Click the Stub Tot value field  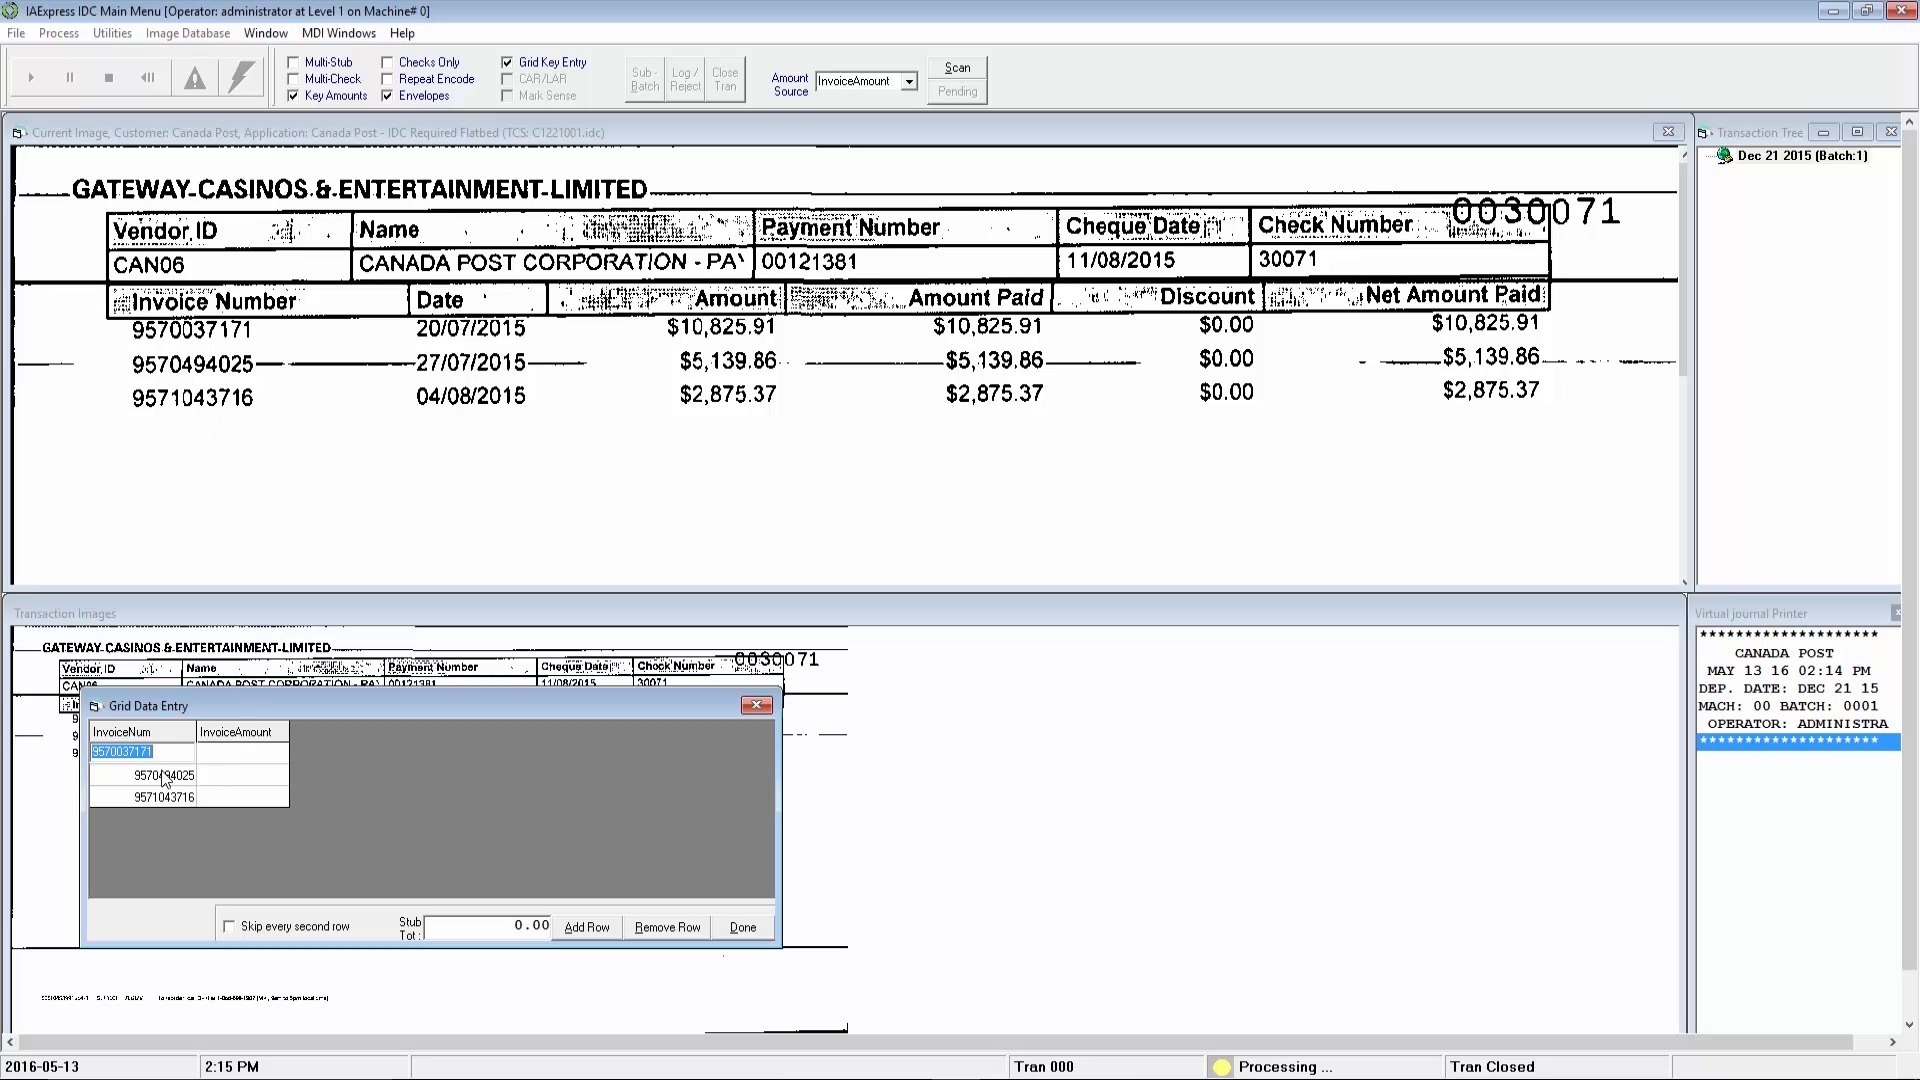pyautogui.click(x=488, y=926)
